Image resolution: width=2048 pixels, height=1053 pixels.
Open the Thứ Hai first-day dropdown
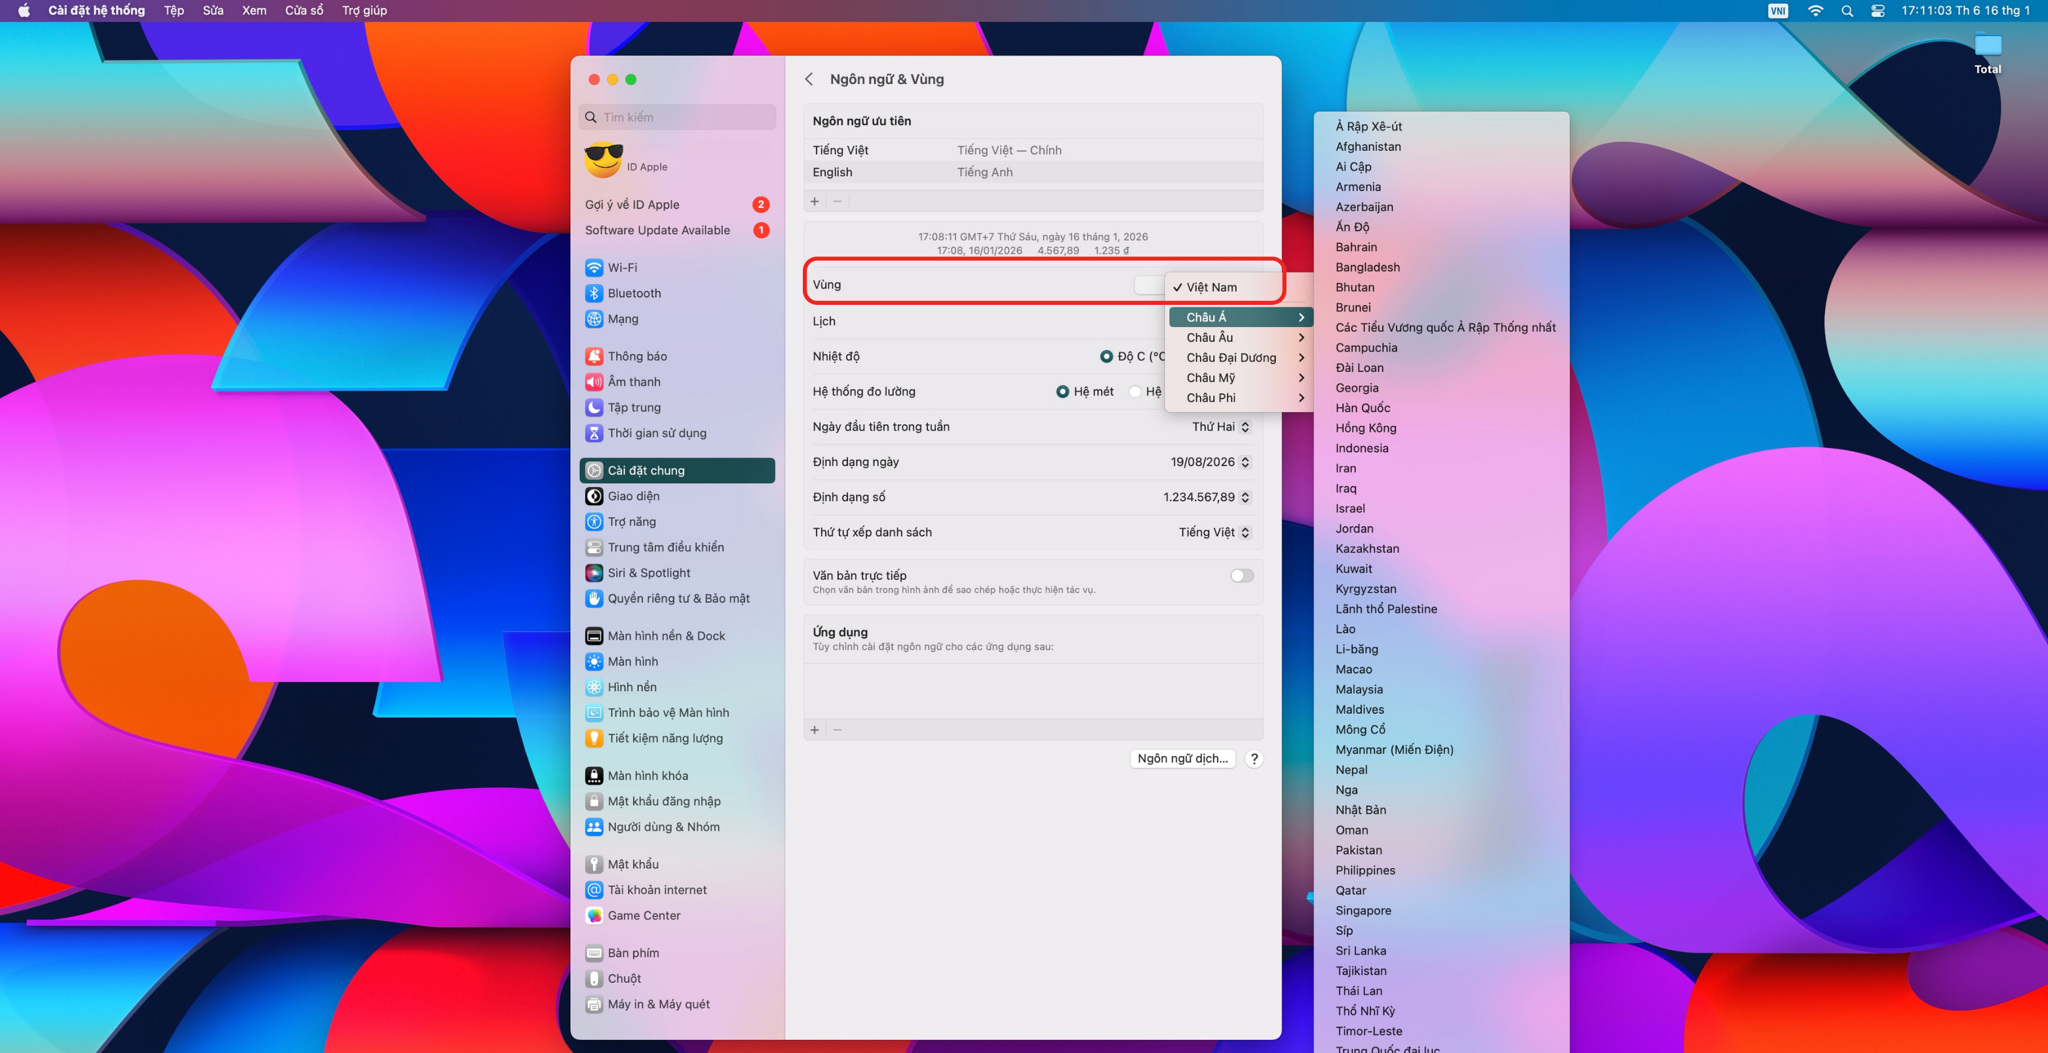pyautogui.click(x=1218, y=426)
